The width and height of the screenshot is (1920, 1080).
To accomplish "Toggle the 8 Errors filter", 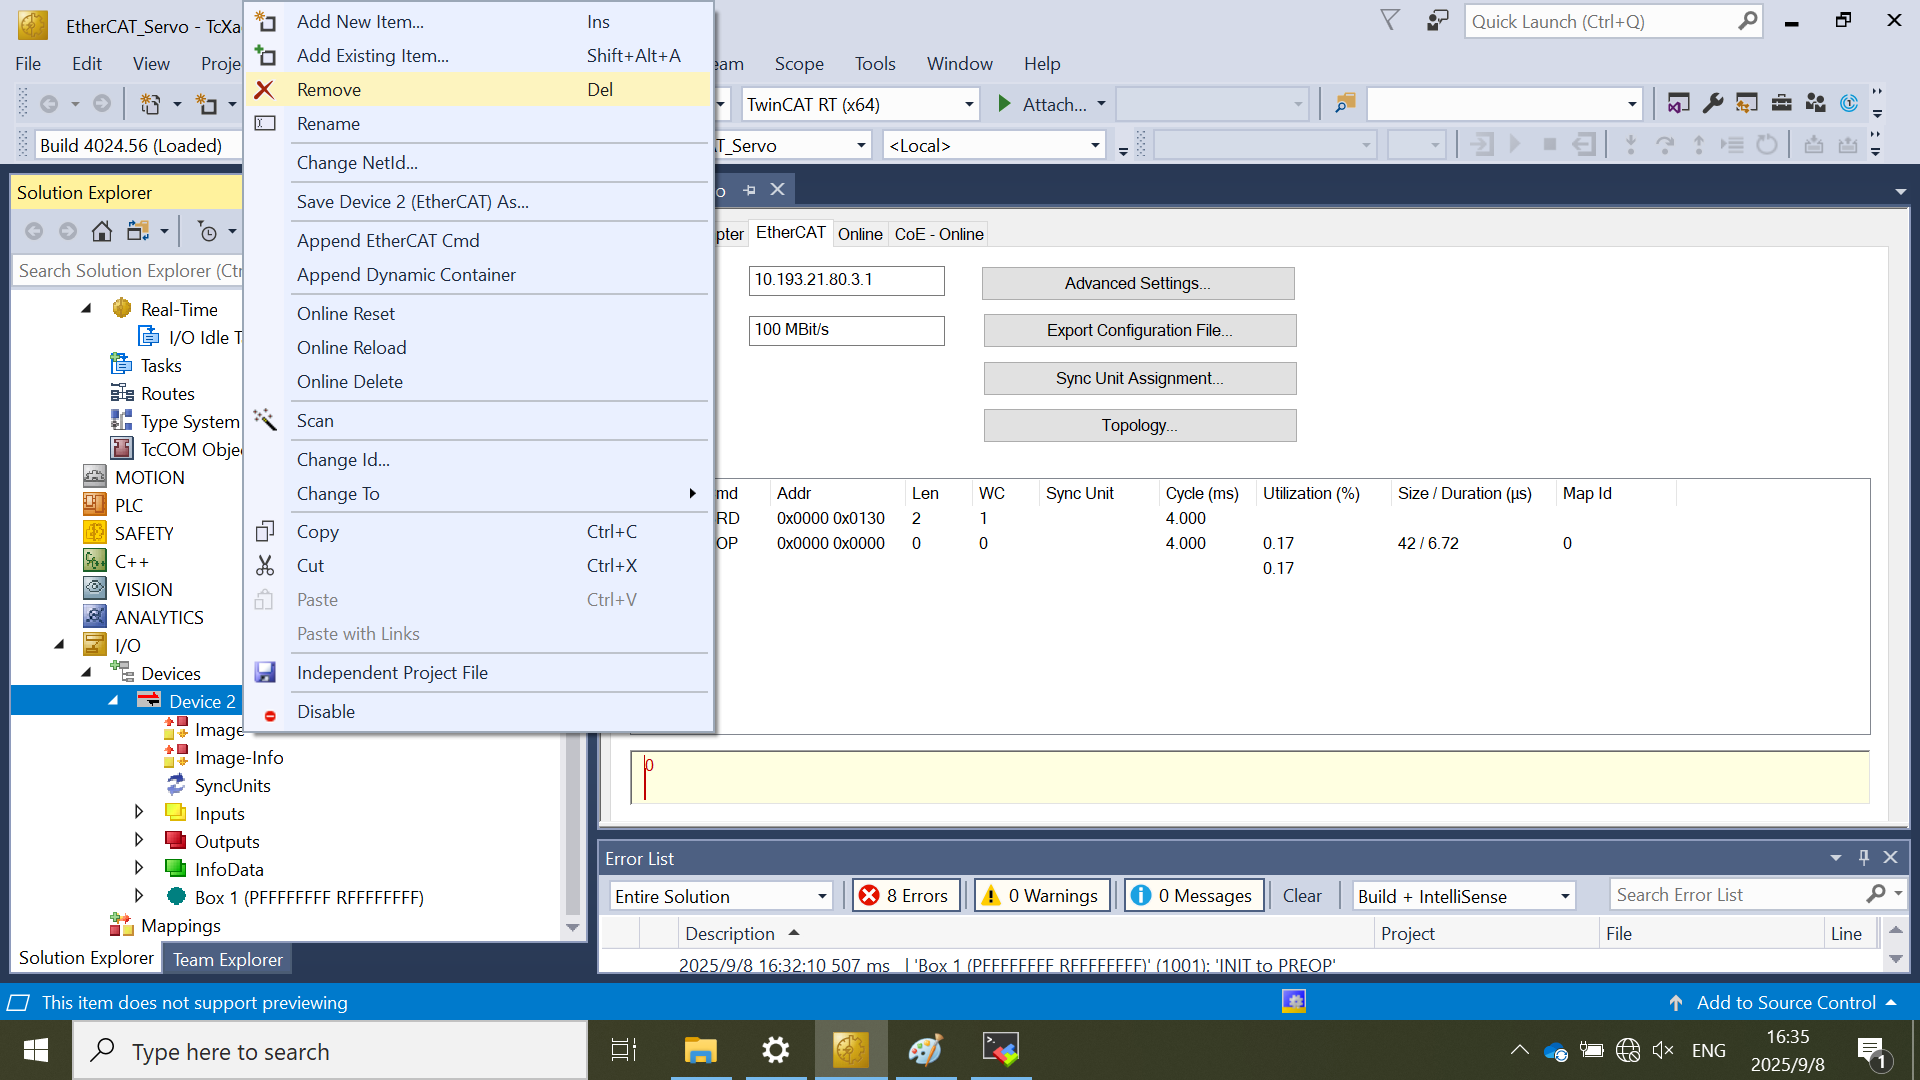I will pos(905,896).
